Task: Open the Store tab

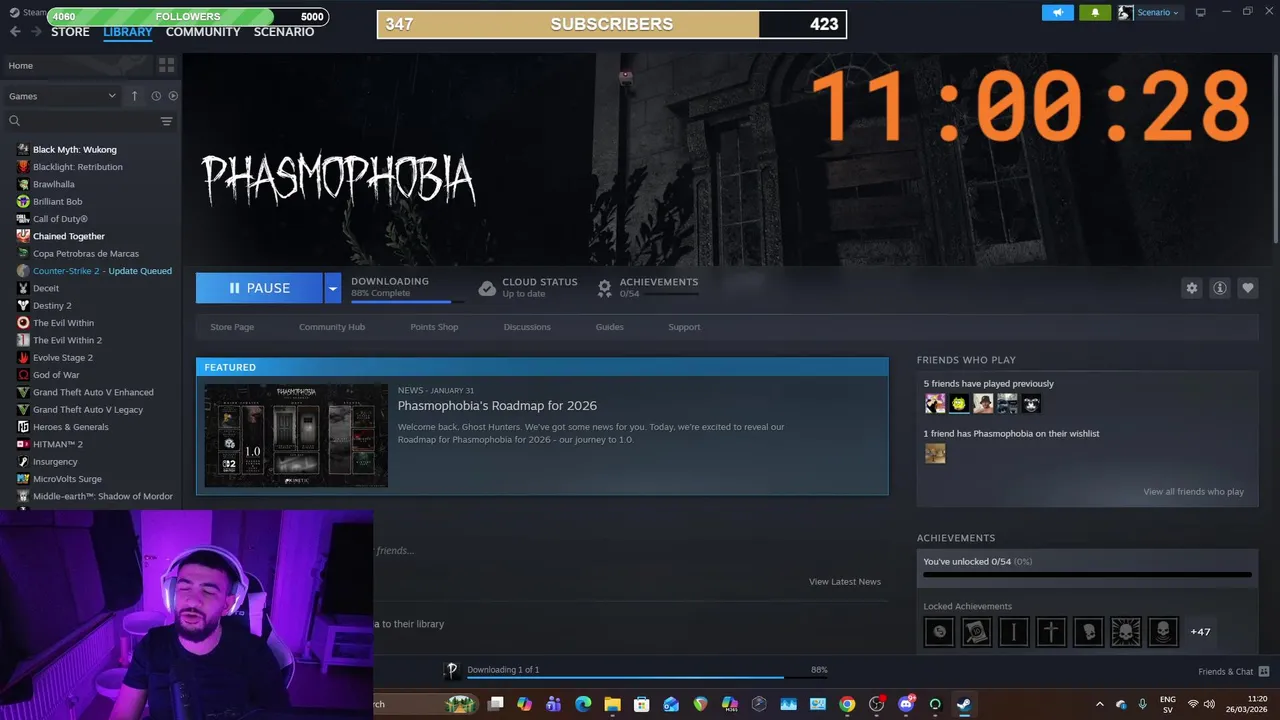Action: pos(70,31)
